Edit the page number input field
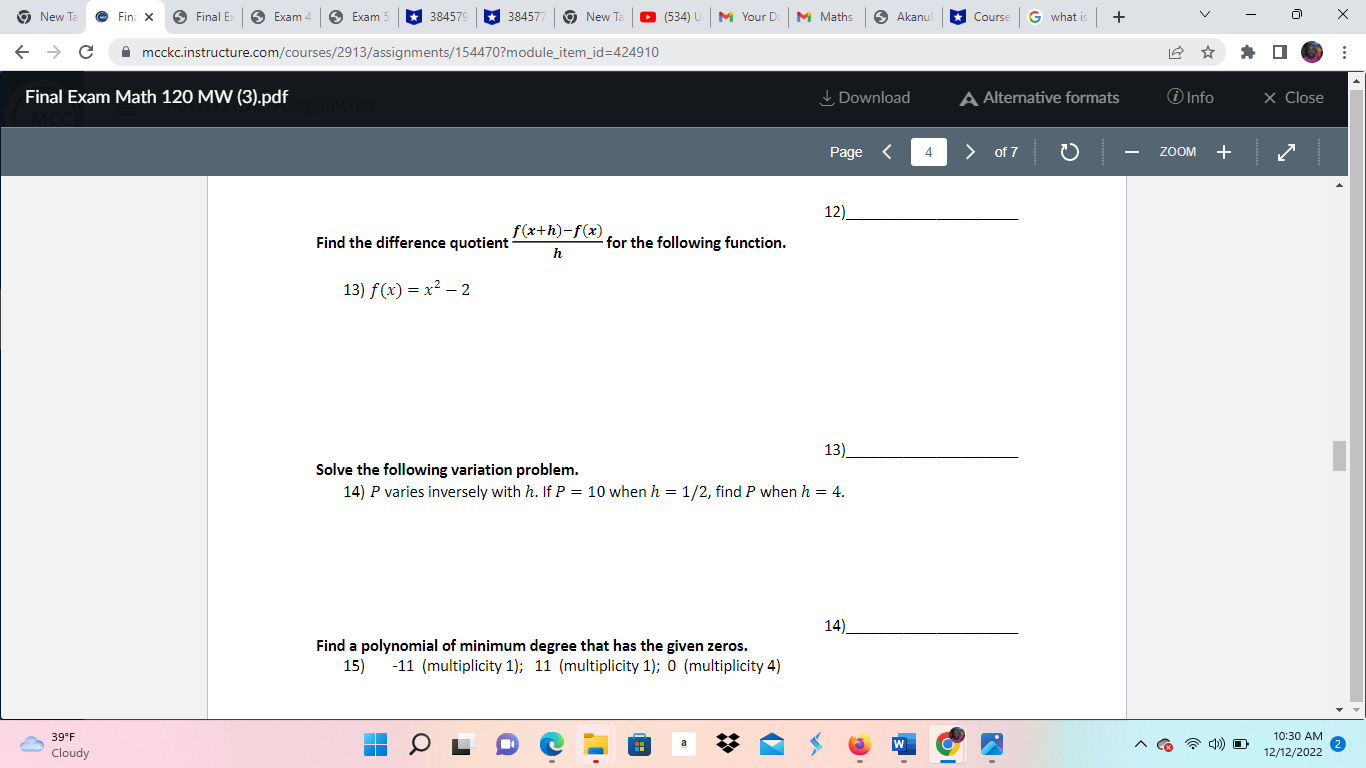 928,151
